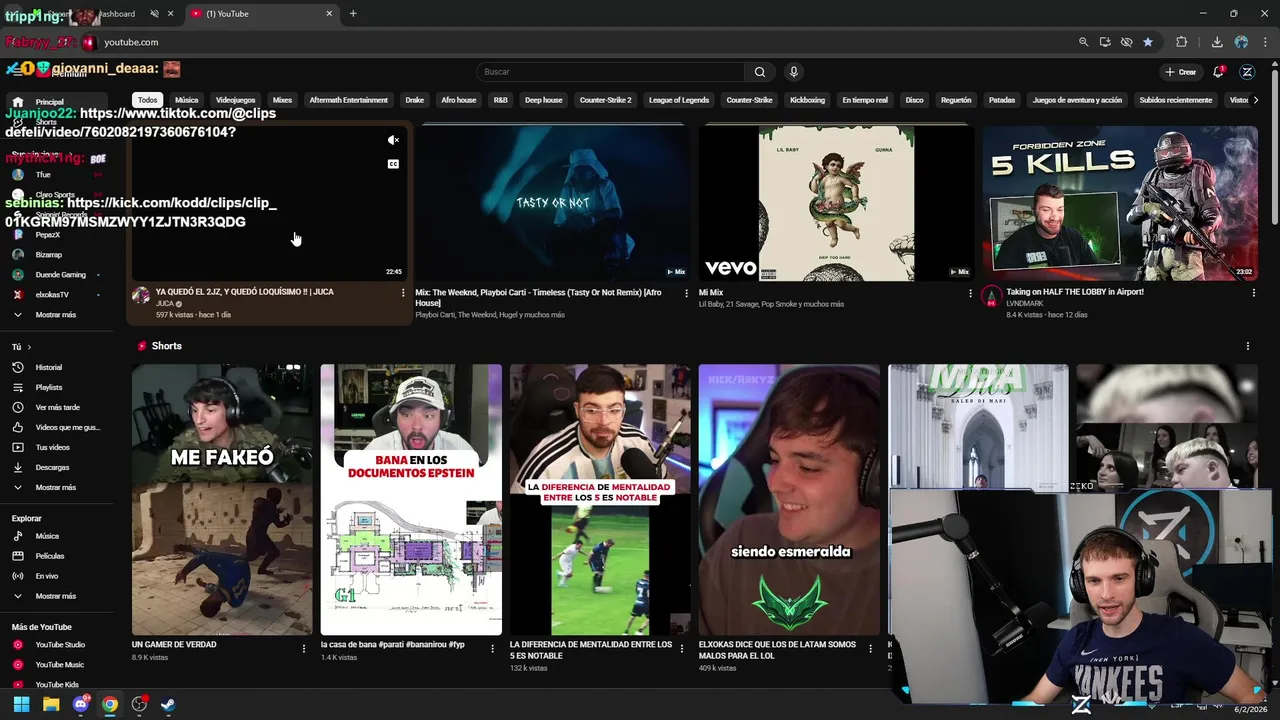This screenshot has height=720, width=1280.
Task: Open the notifications bell
Action: [1218, 72]
